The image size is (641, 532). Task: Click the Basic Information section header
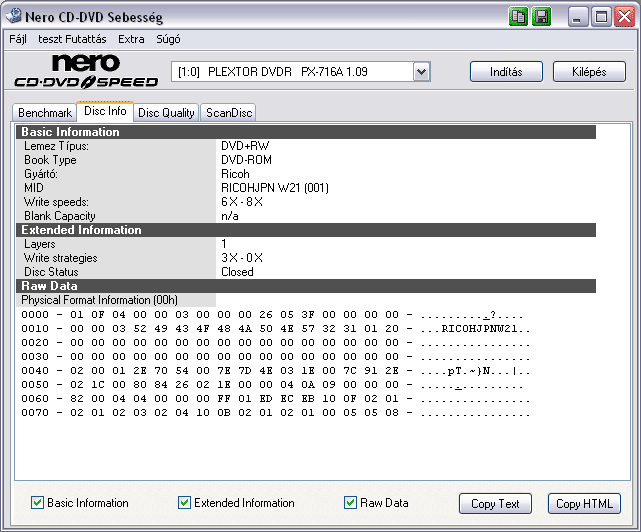[x=306, y=132]
